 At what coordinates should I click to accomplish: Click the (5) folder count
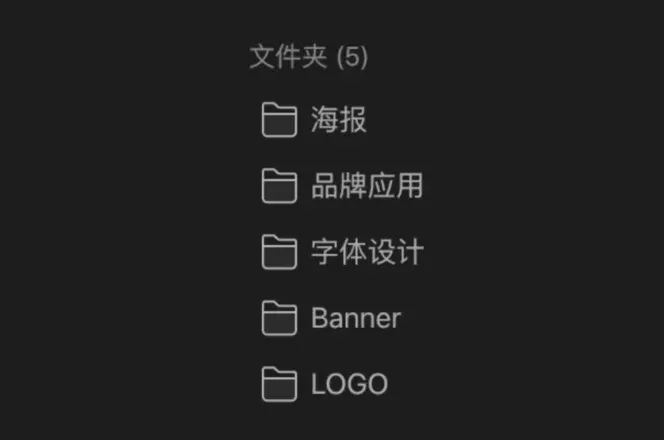tap(352, 57)
